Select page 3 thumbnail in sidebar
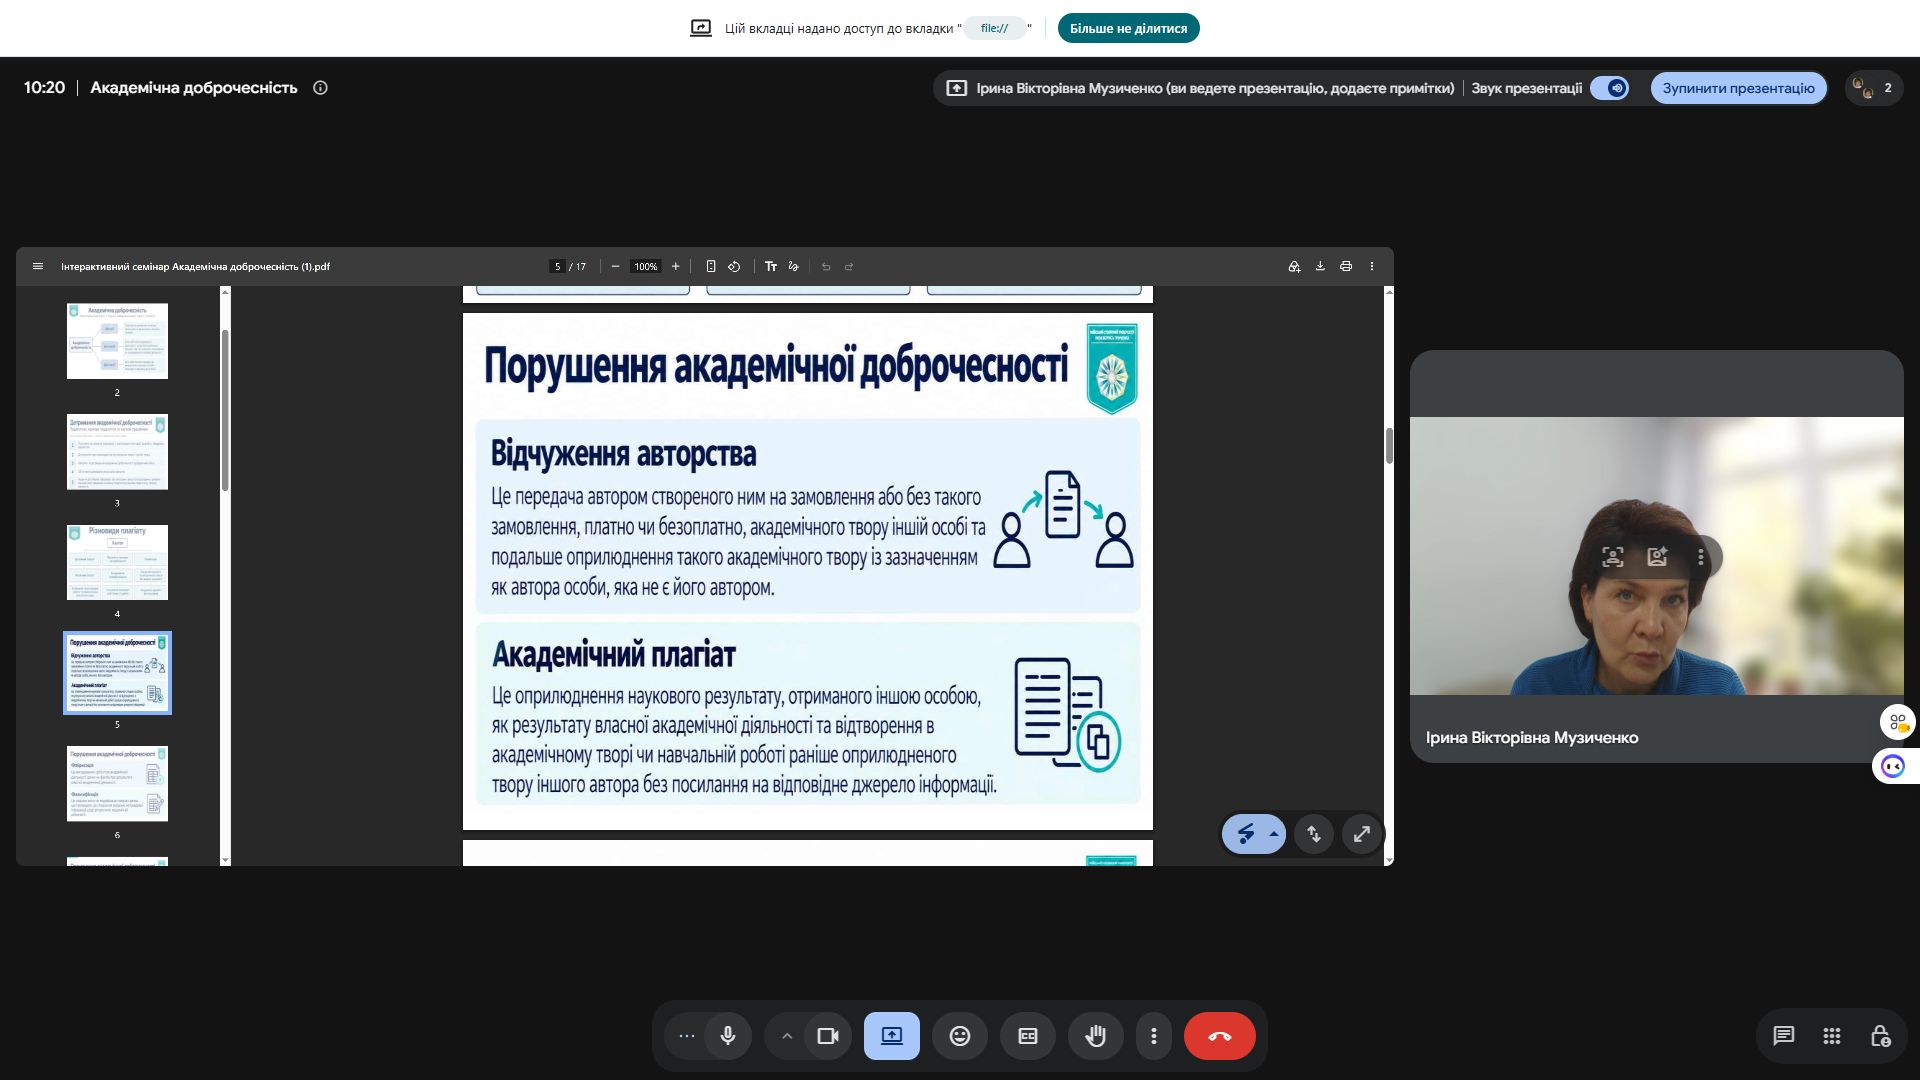Viewport: 1920px width, 1080px height. click(117, 452)
